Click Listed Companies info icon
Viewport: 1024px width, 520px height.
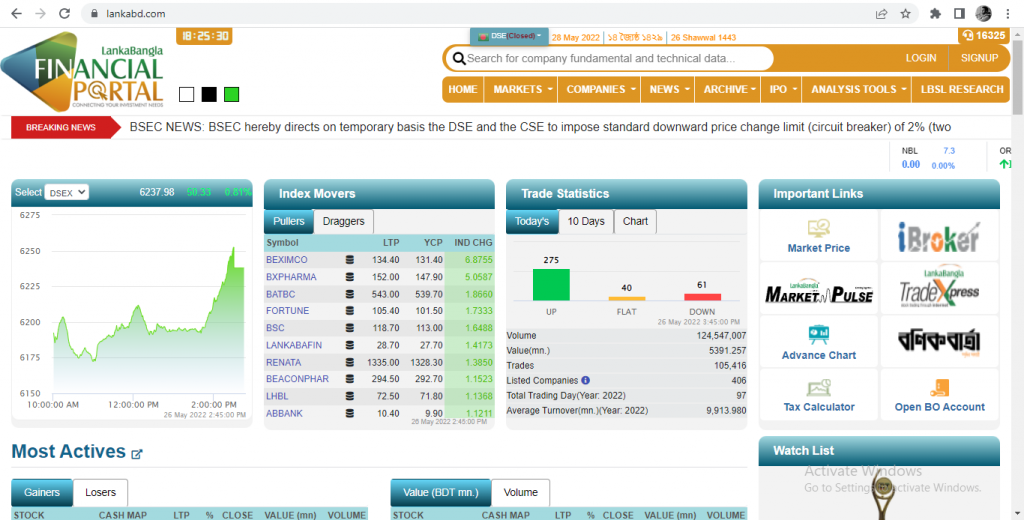click(585, 380)
